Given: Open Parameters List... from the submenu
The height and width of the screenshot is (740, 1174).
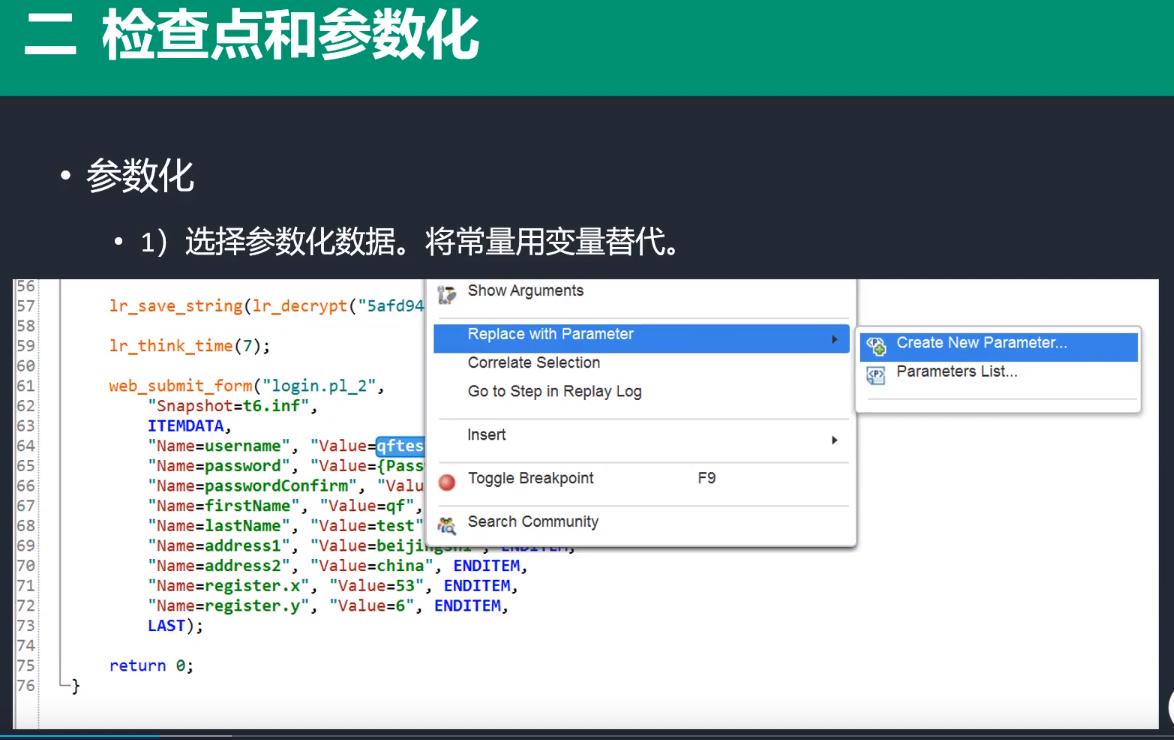Looking at the screenshot, I should click(x=957, y=371).
